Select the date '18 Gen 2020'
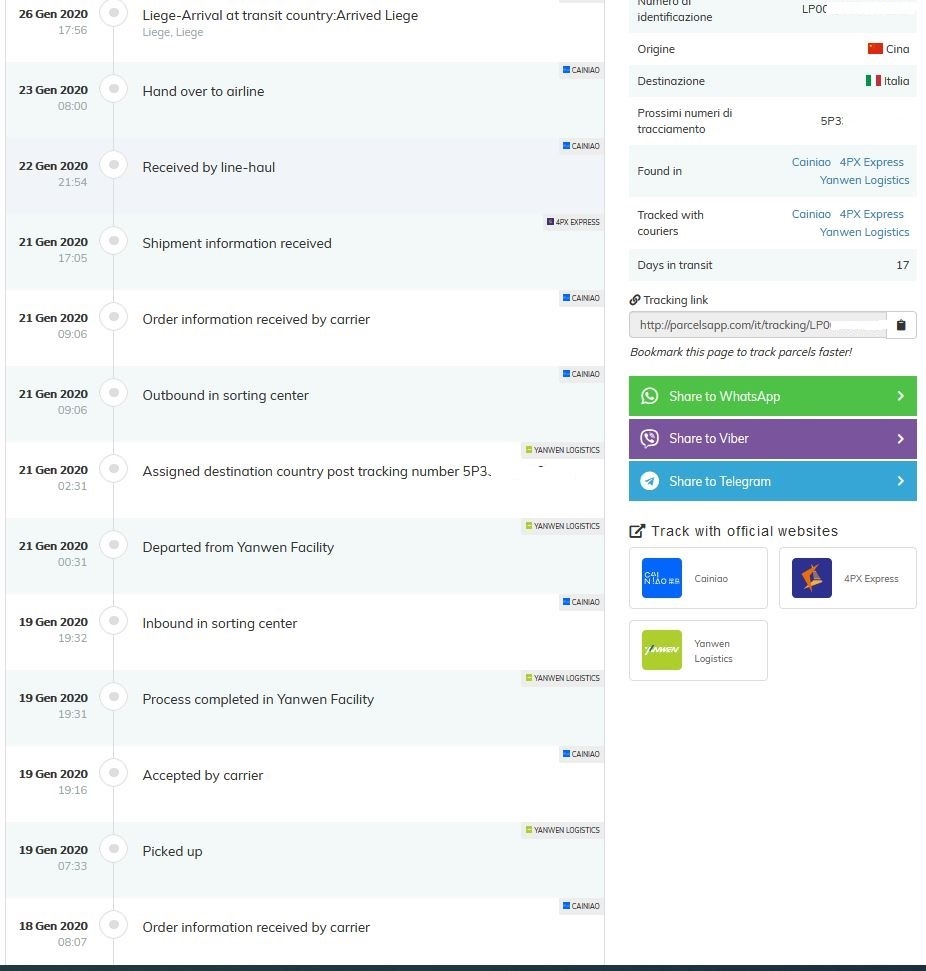This screenshot has width=926, height=971. coord(53,926)
